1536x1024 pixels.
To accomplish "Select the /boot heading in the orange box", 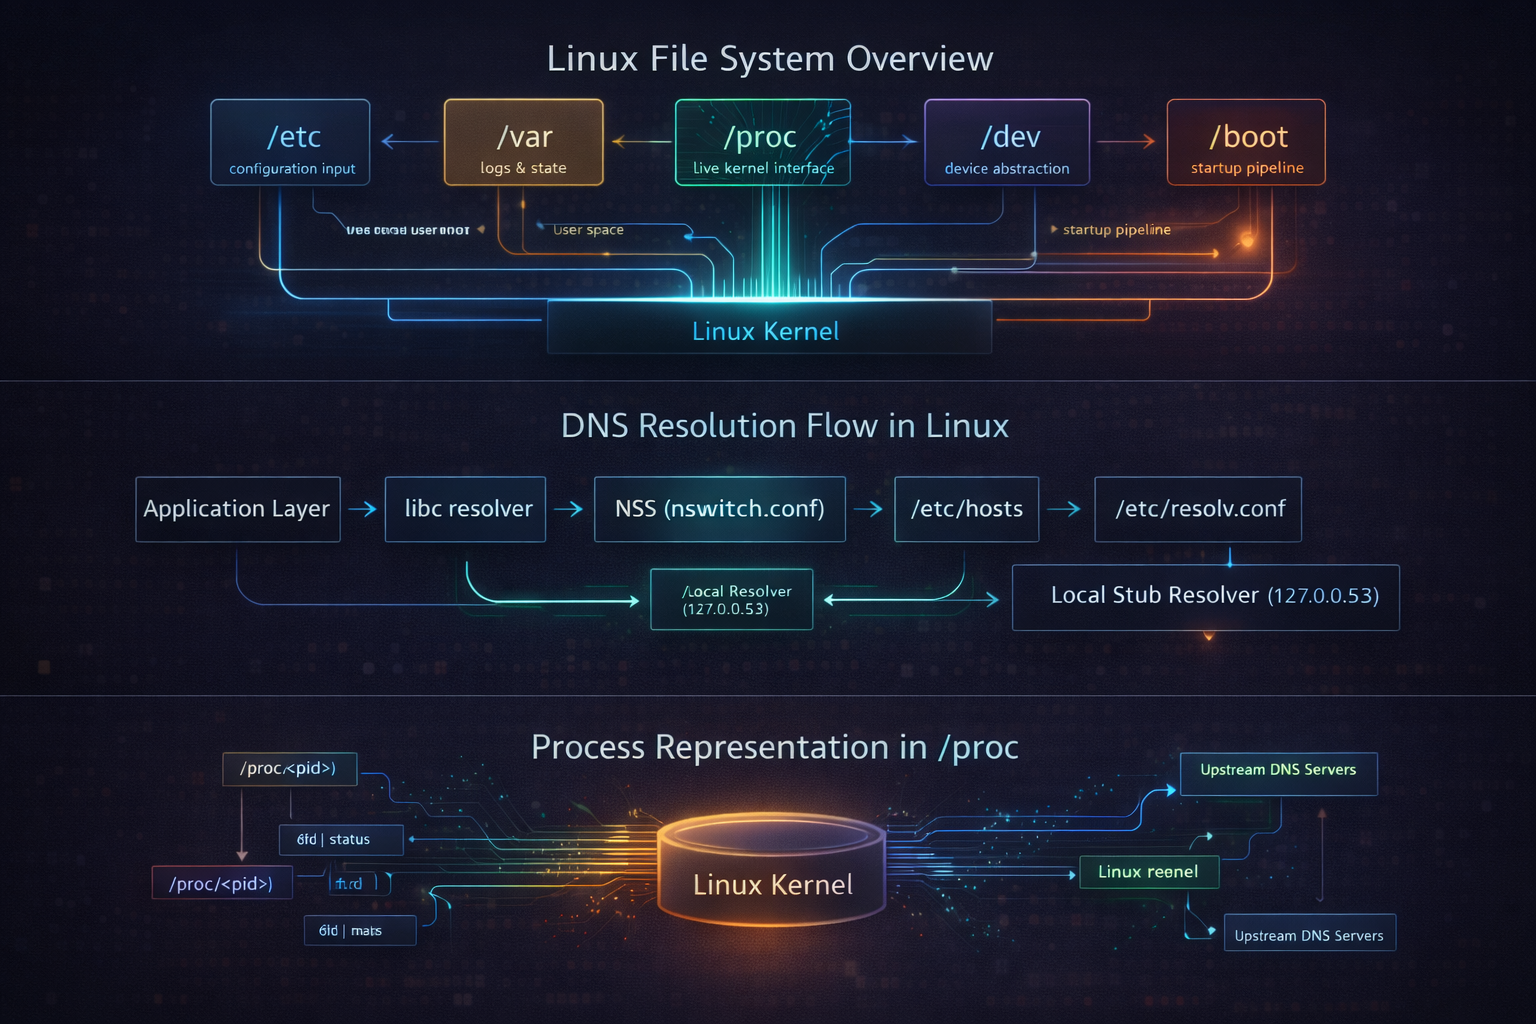I will (1248, 137).
